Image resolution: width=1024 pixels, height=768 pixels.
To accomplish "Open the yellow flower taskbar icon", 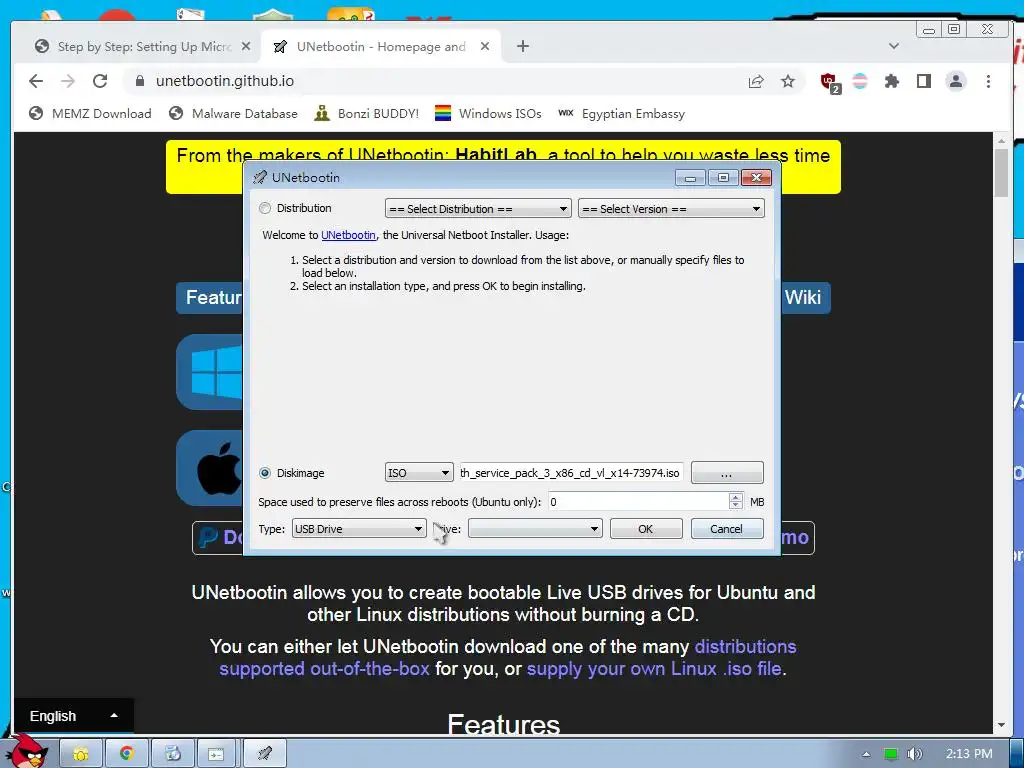I will [80, 754].
